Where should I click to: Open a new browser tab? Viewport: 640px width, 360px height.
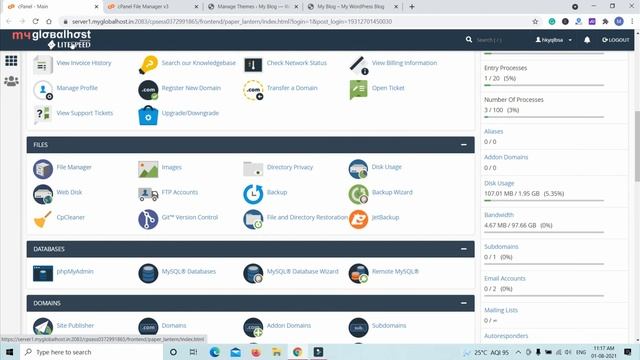(412, 7)
